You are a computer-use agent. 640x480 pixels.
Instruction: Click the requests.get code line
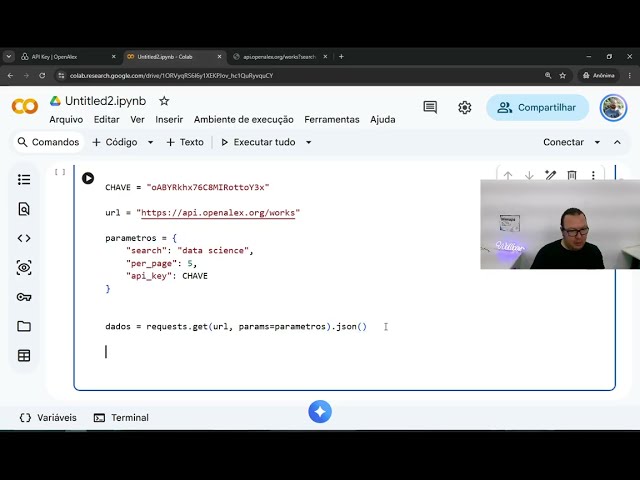point(236,327)
